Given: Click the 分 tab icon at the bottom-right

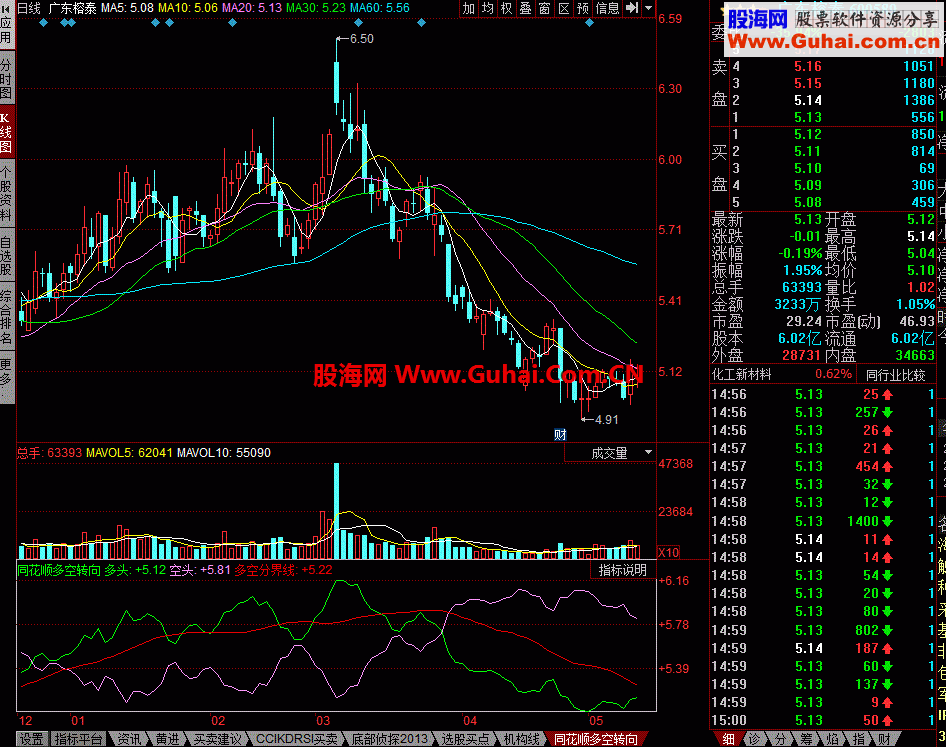Looking at the screenshot, I should (x=781, y=739).
